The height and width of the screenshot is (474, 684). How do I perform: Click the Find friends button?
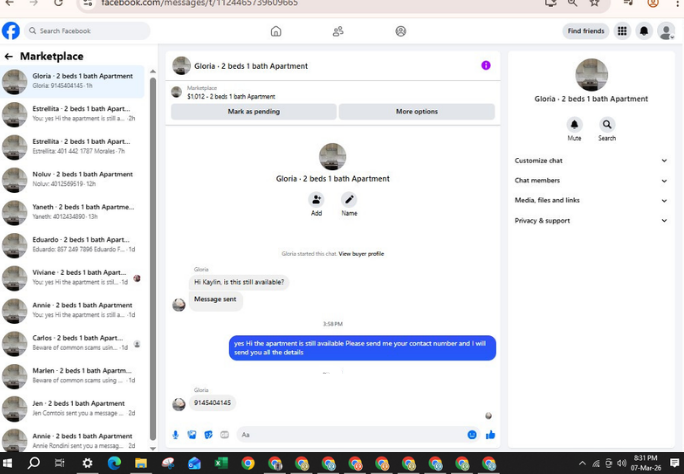(586, 31)
